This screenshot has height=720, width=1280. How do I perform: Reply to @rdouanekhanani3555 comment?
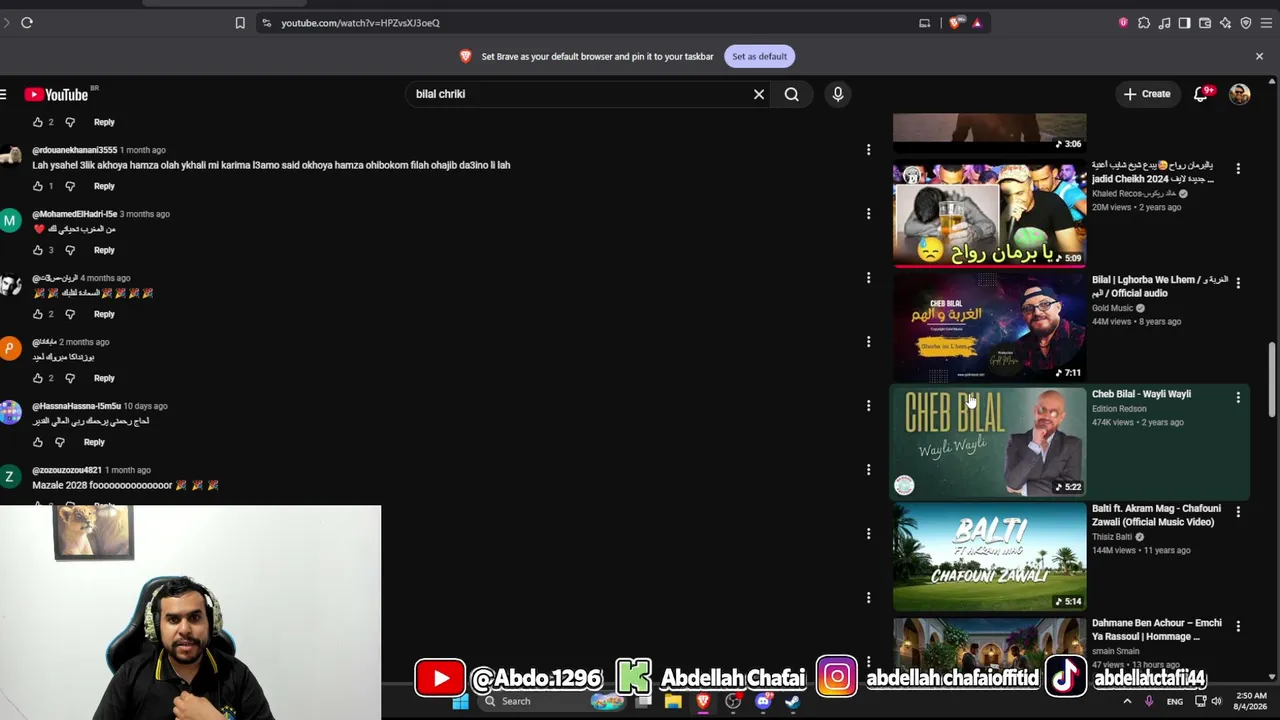point(104,186)
